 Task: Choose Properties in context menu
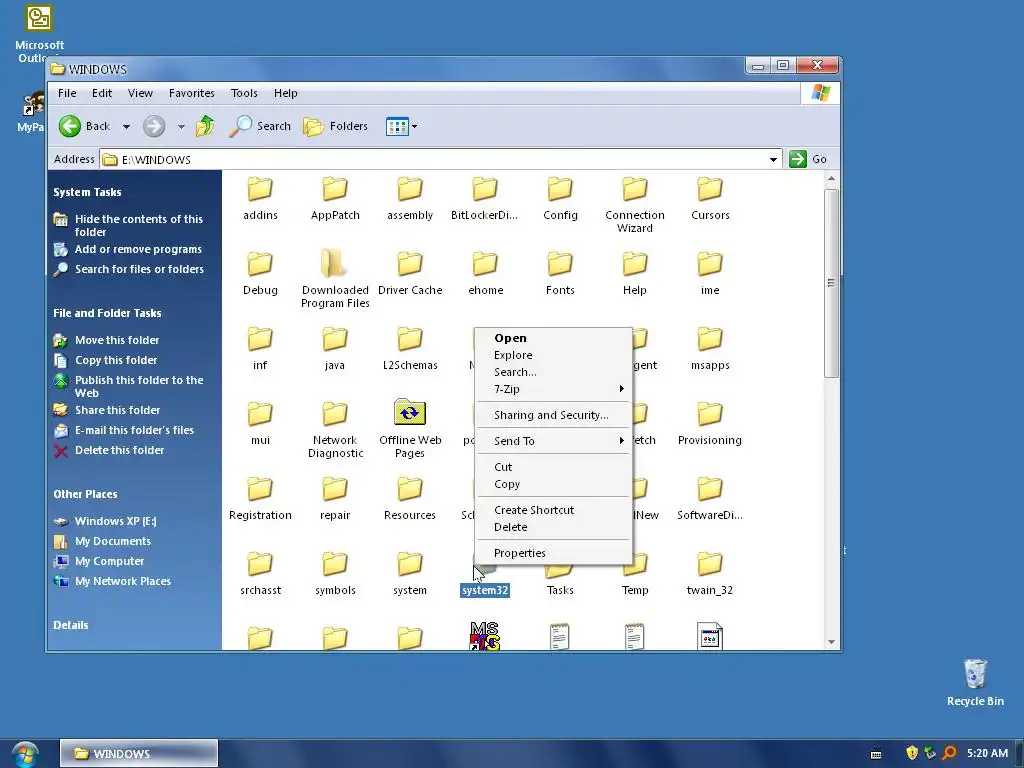(x=554, y=553)
